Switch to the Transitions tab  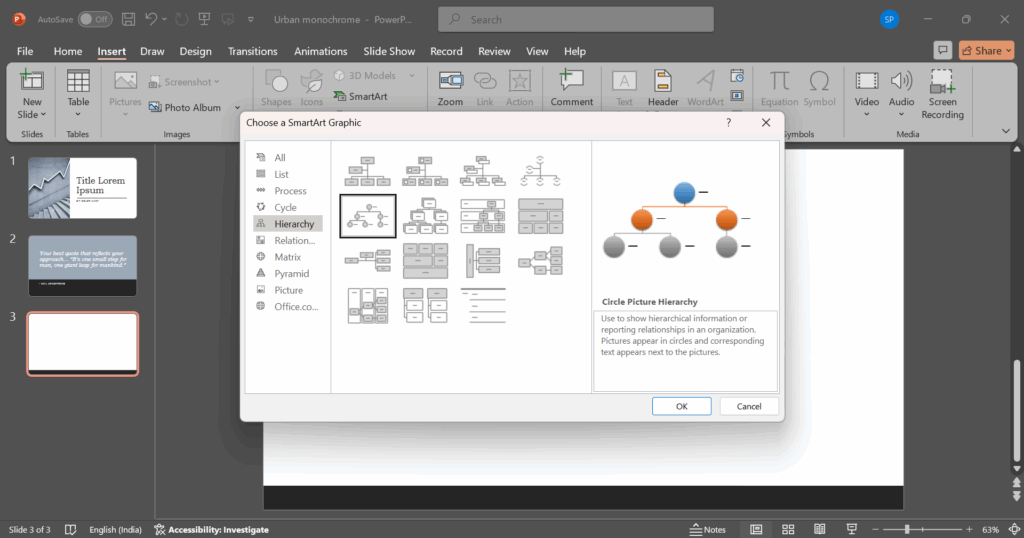pos(252,51)
